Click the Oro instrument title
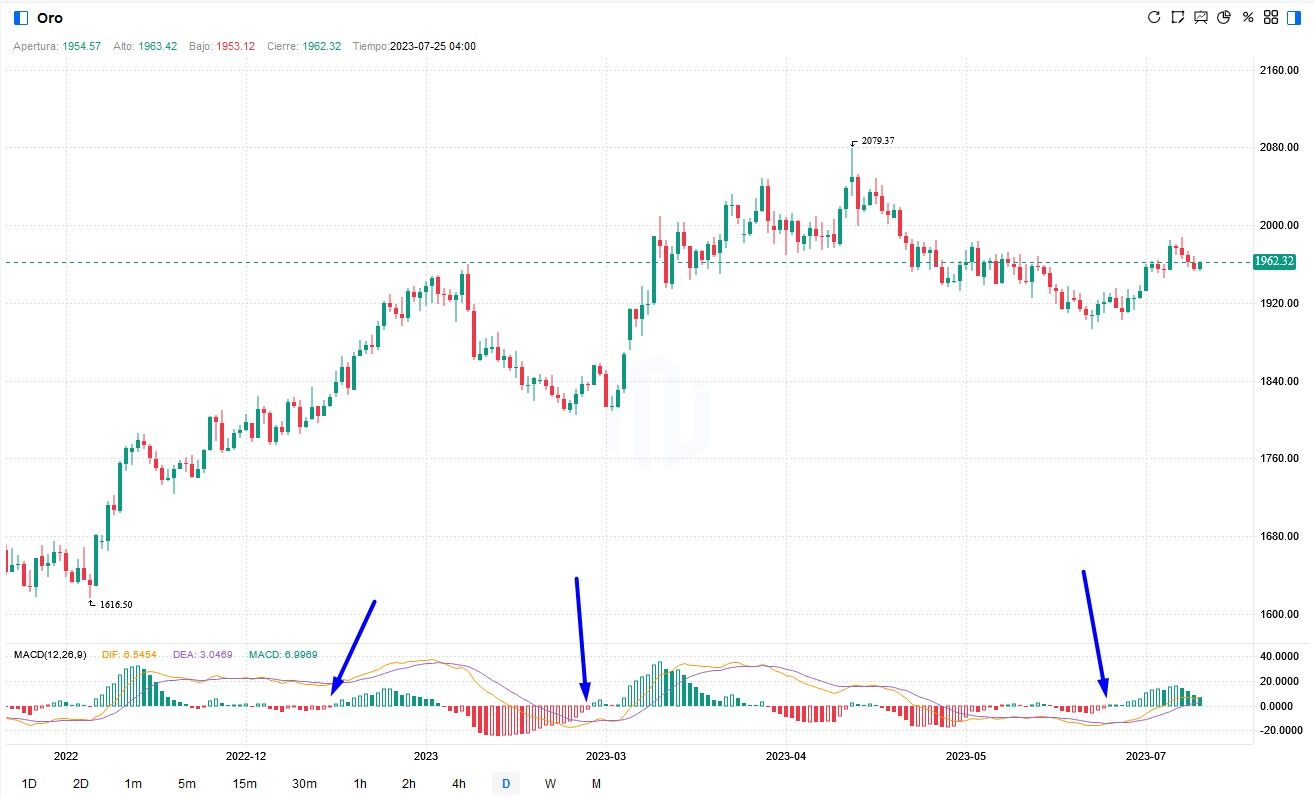Image resolution: width=1314 pixels, height=798 pixels. [50, 18]
